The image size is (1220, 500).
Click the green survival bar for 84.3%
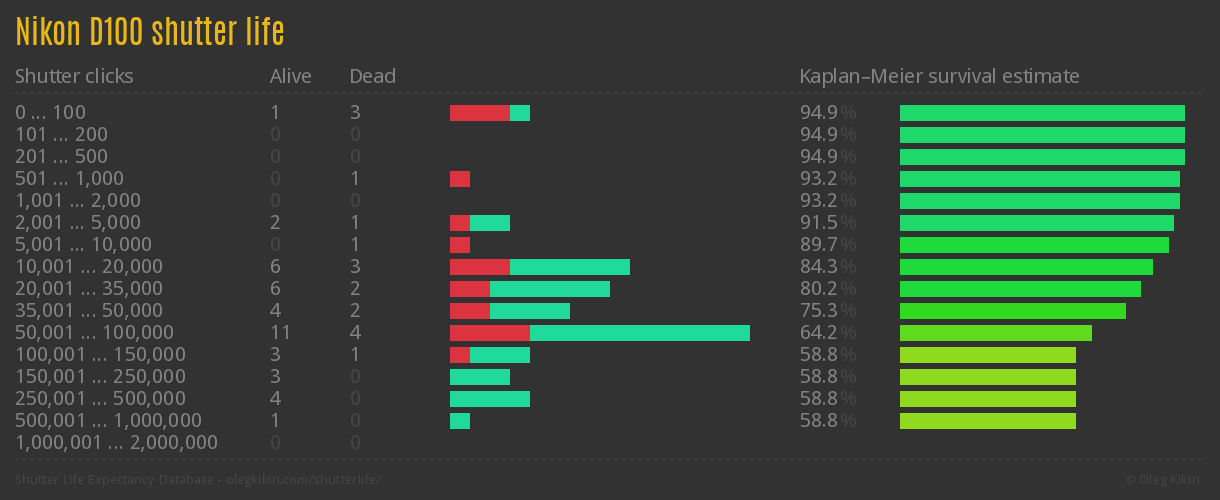(1026, 267)
